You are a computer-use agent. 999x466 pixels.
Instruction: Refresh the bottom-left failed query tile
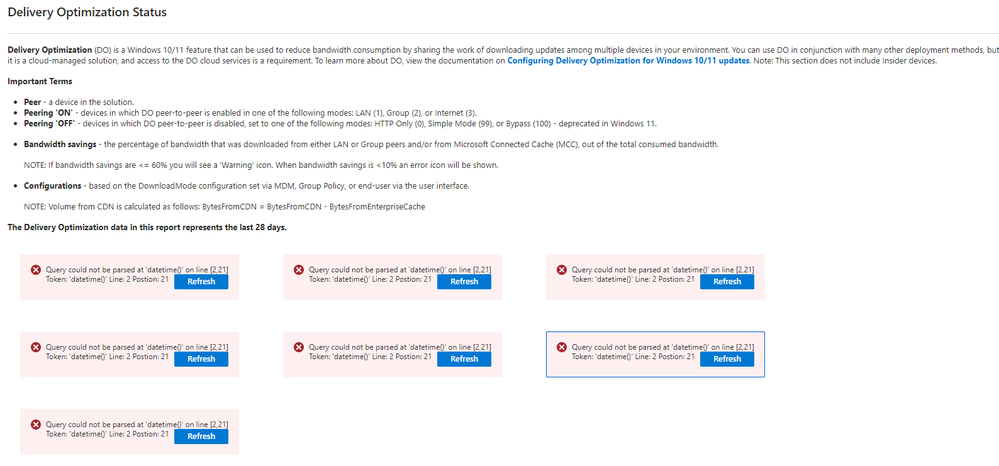(x=201, y=436)
